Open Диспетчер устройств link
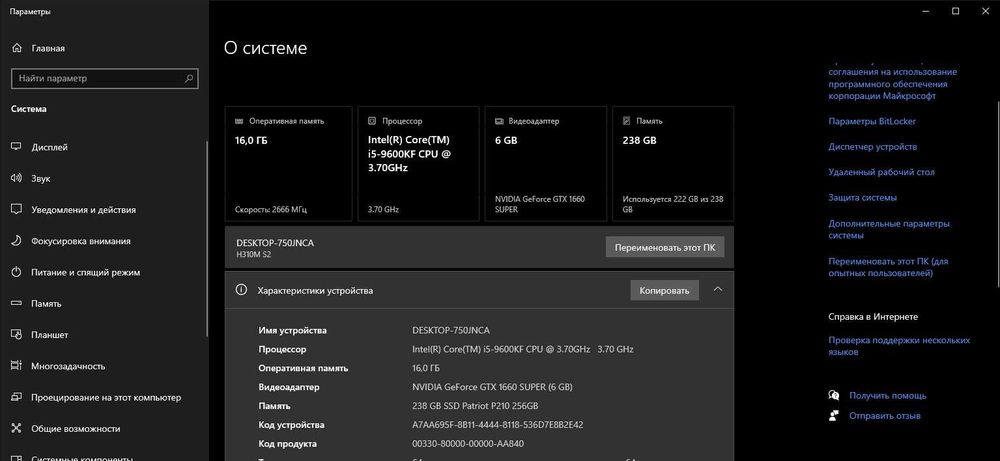 872,147
